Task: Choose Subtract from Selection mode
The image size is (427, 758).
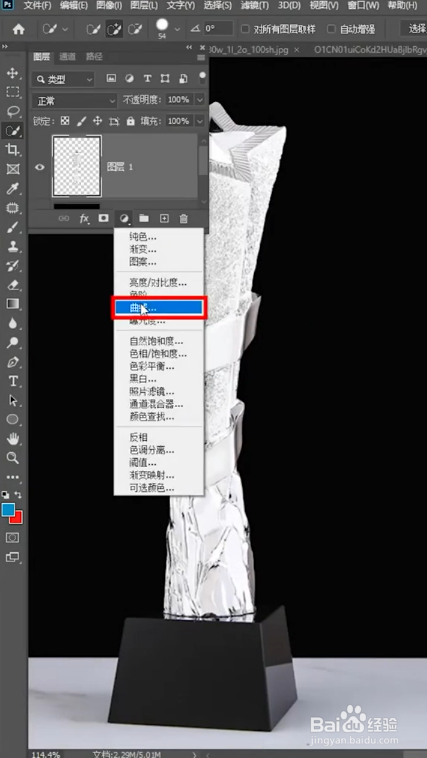Action: click(135, 29)
